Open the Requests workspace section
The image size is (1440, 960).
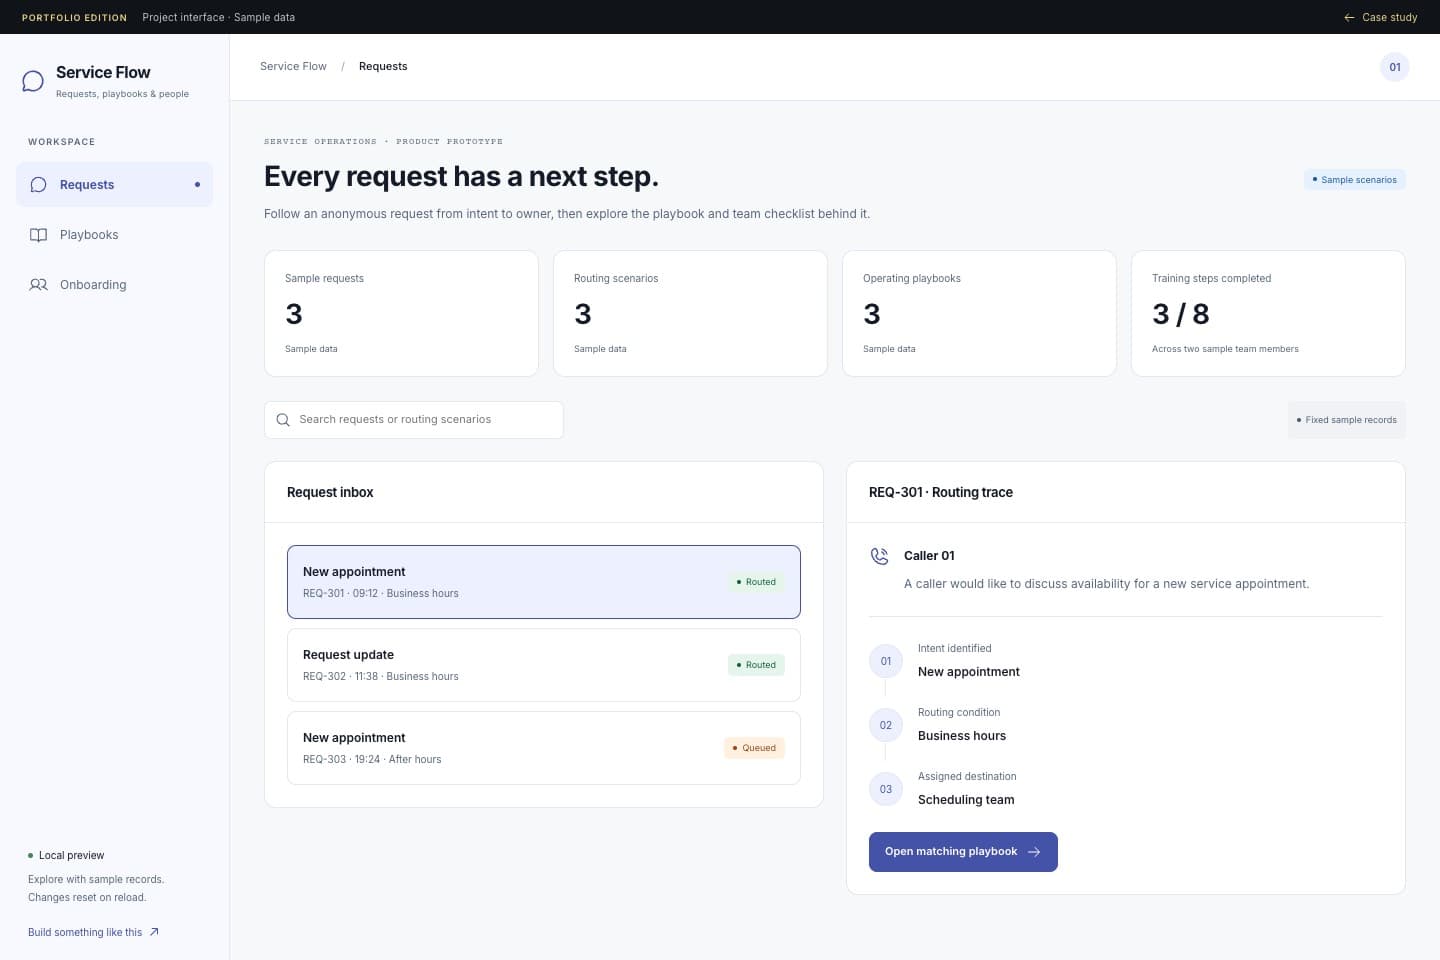click(x=114, y=185)
